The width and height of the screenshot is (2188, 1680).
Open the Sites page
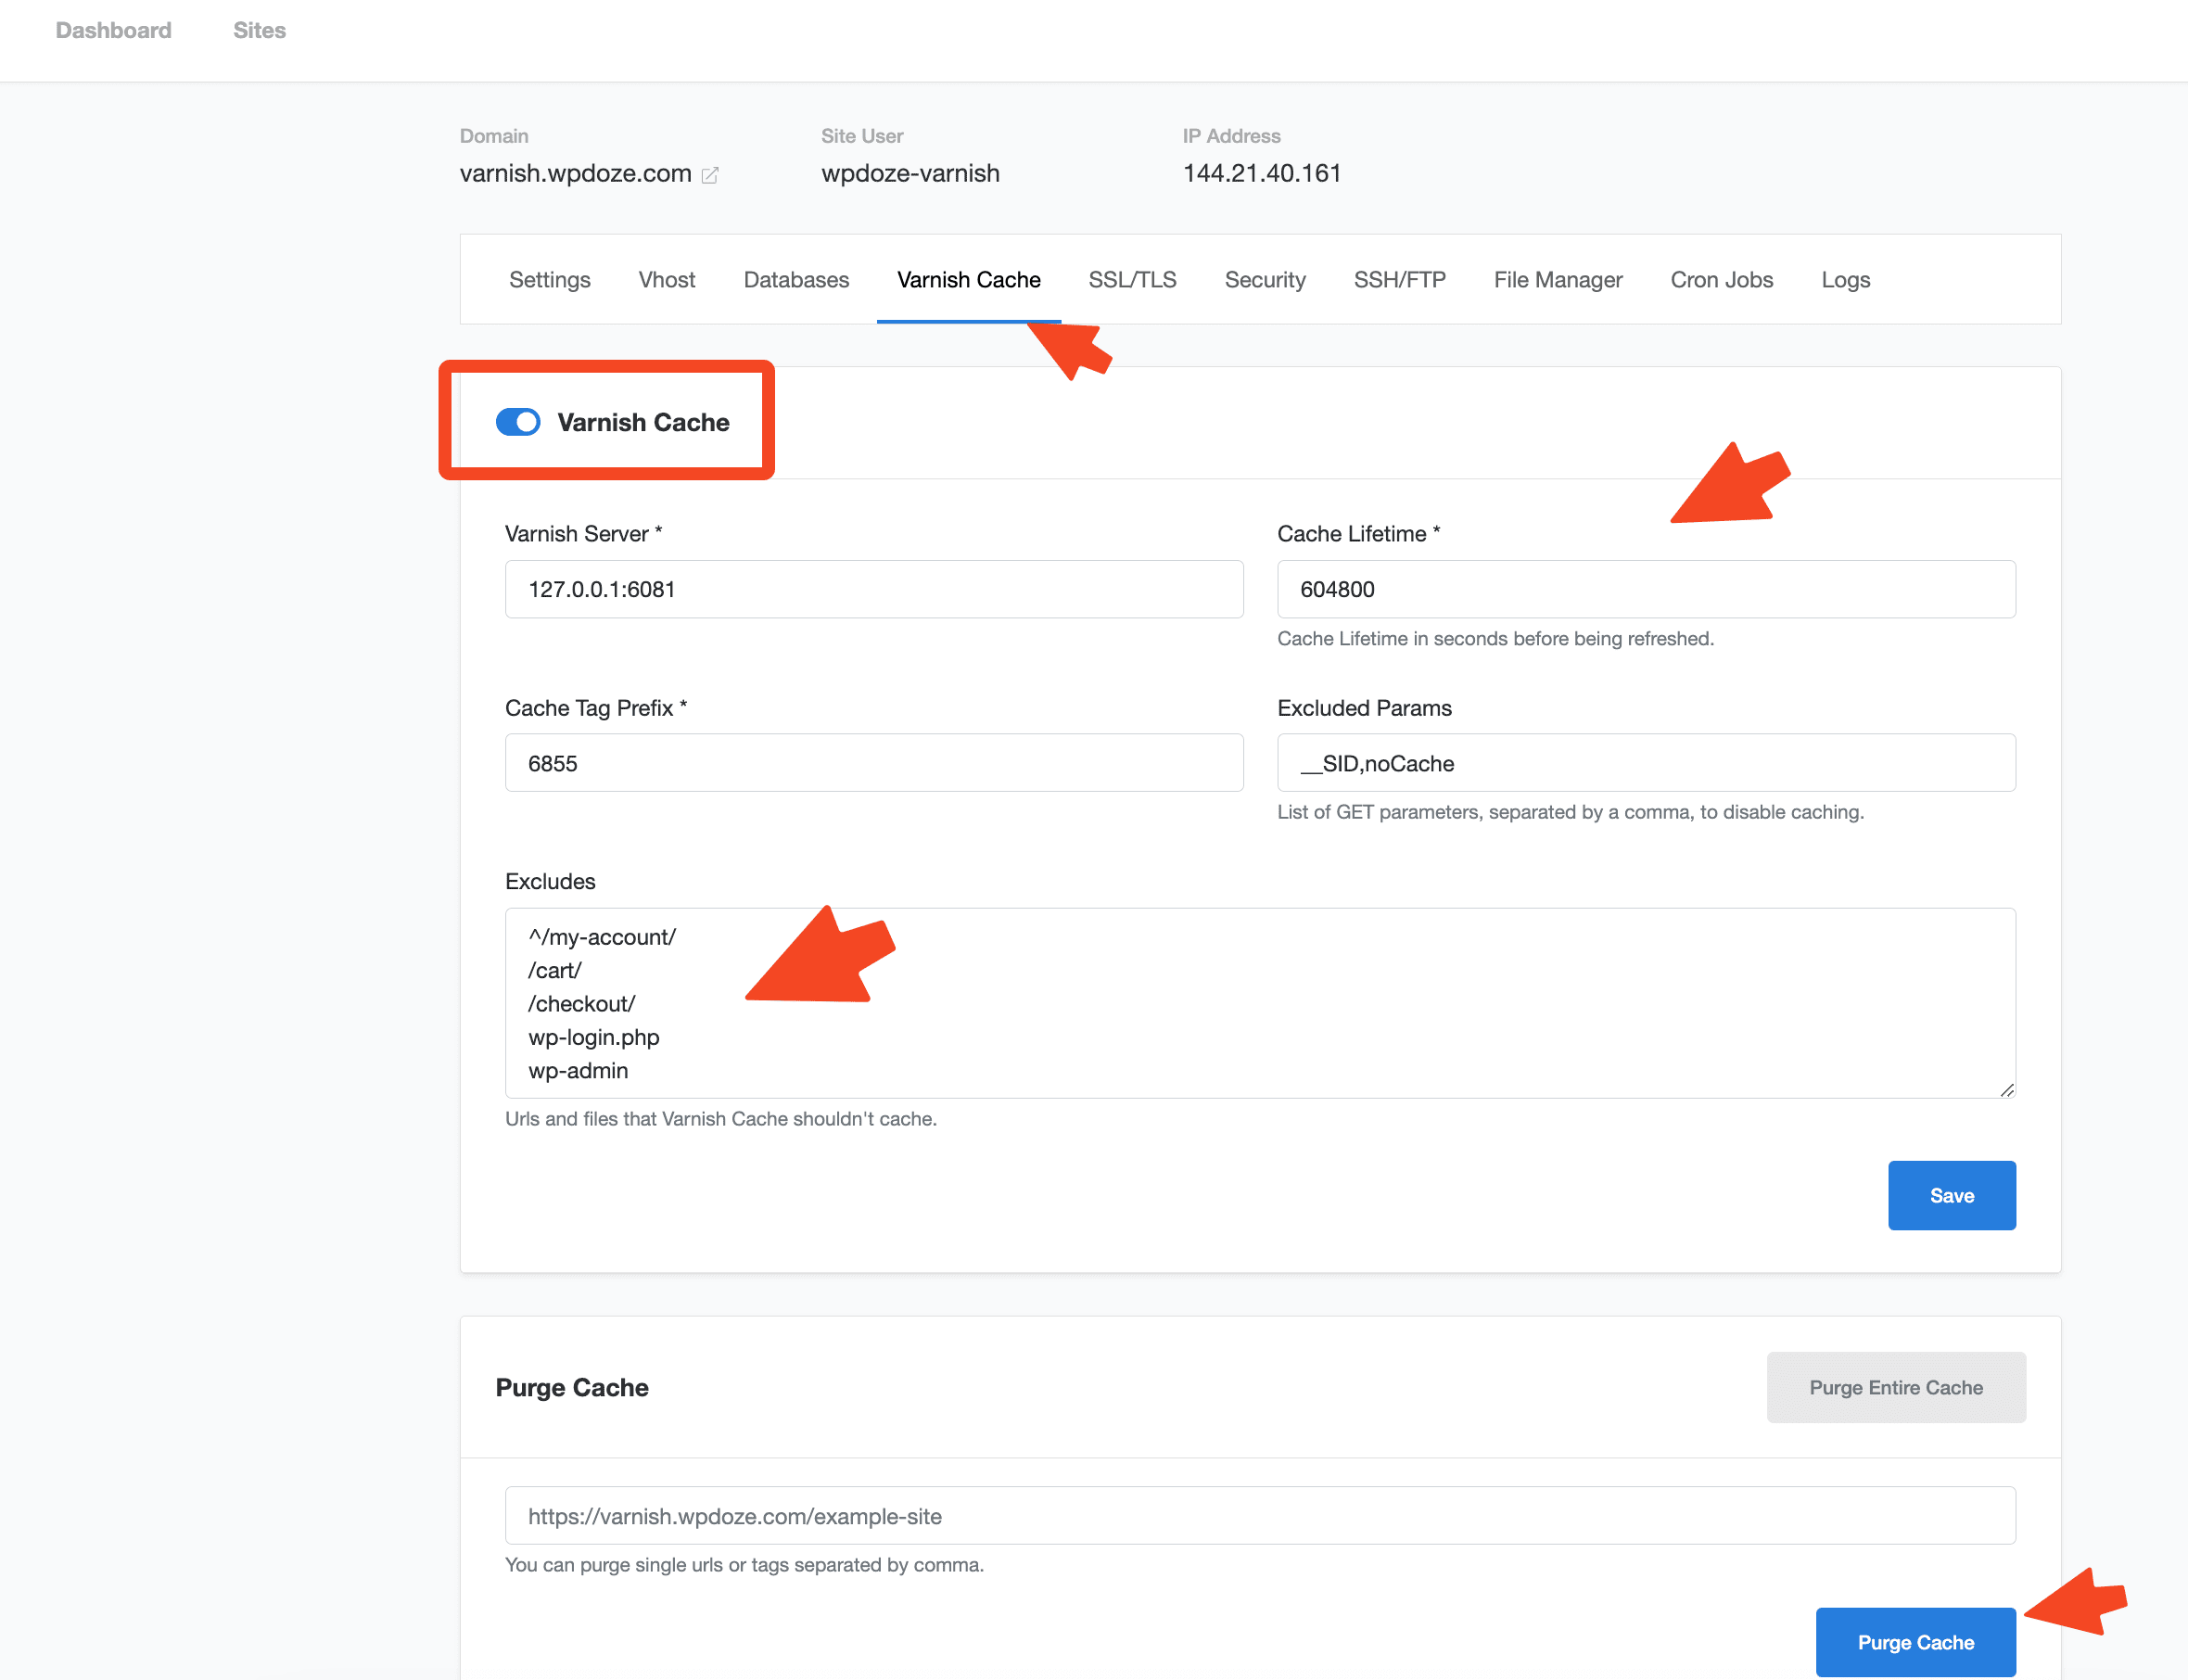259,30
